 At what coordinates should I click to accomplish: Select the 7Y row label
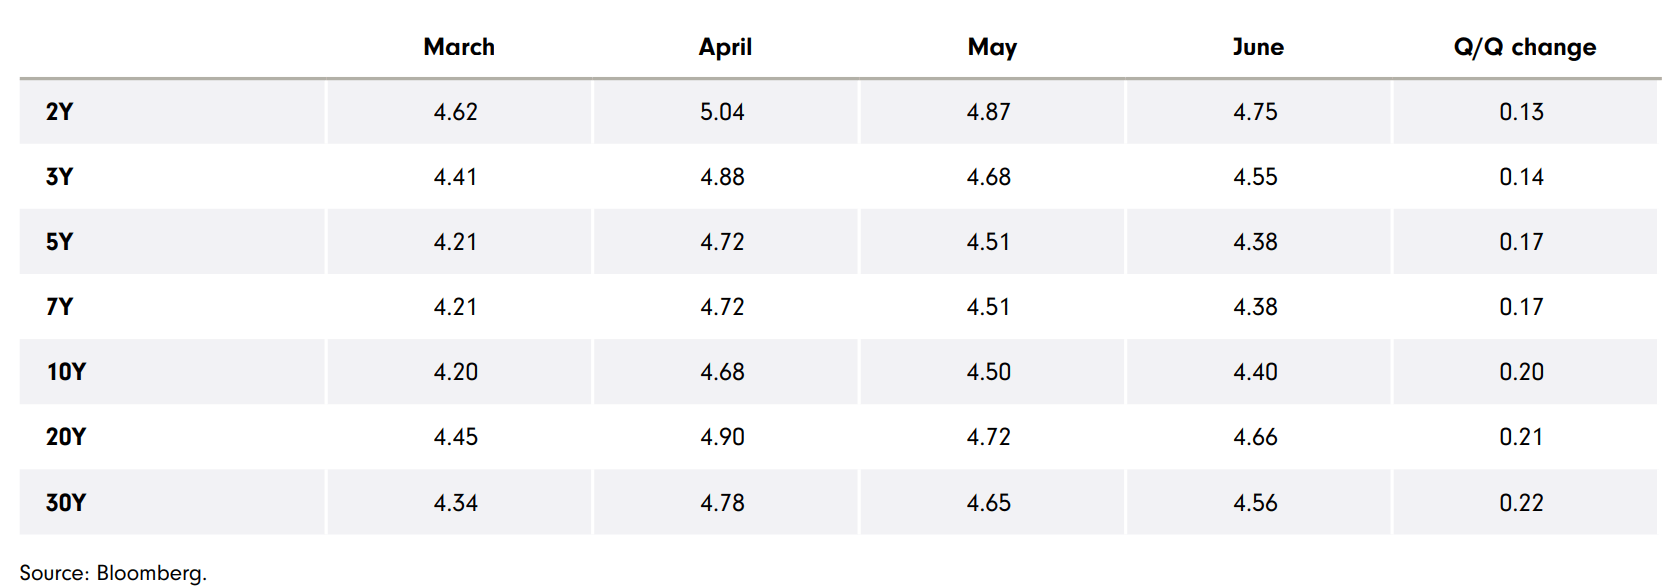click(x=60, y=307)
